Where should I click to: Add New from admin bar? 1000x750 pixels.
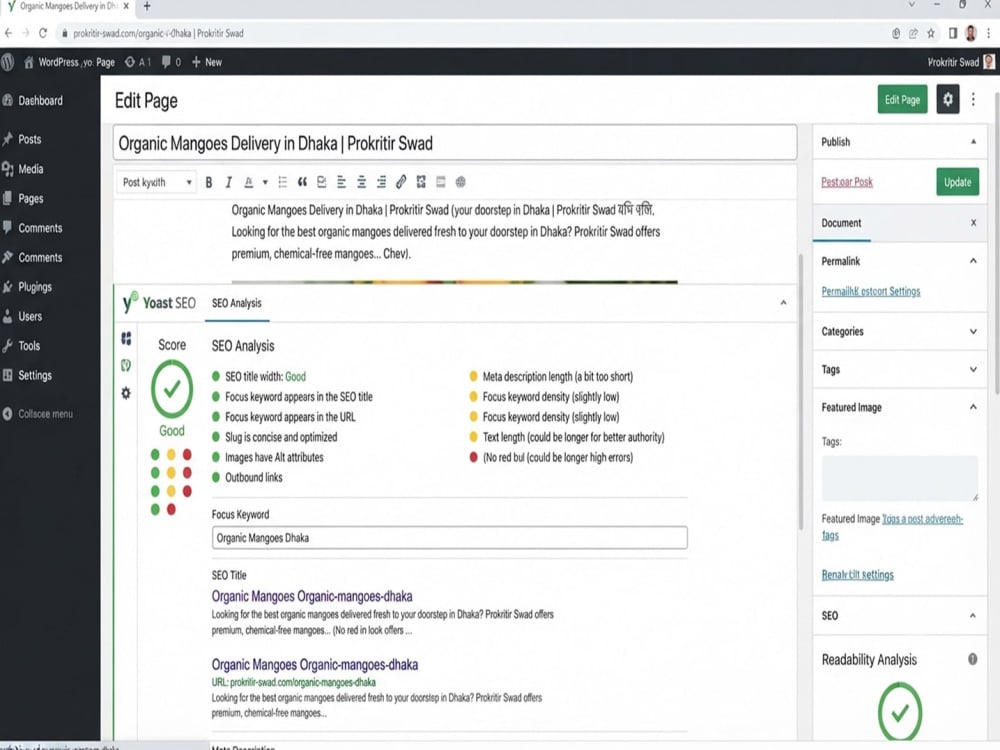tap(207, 62)
